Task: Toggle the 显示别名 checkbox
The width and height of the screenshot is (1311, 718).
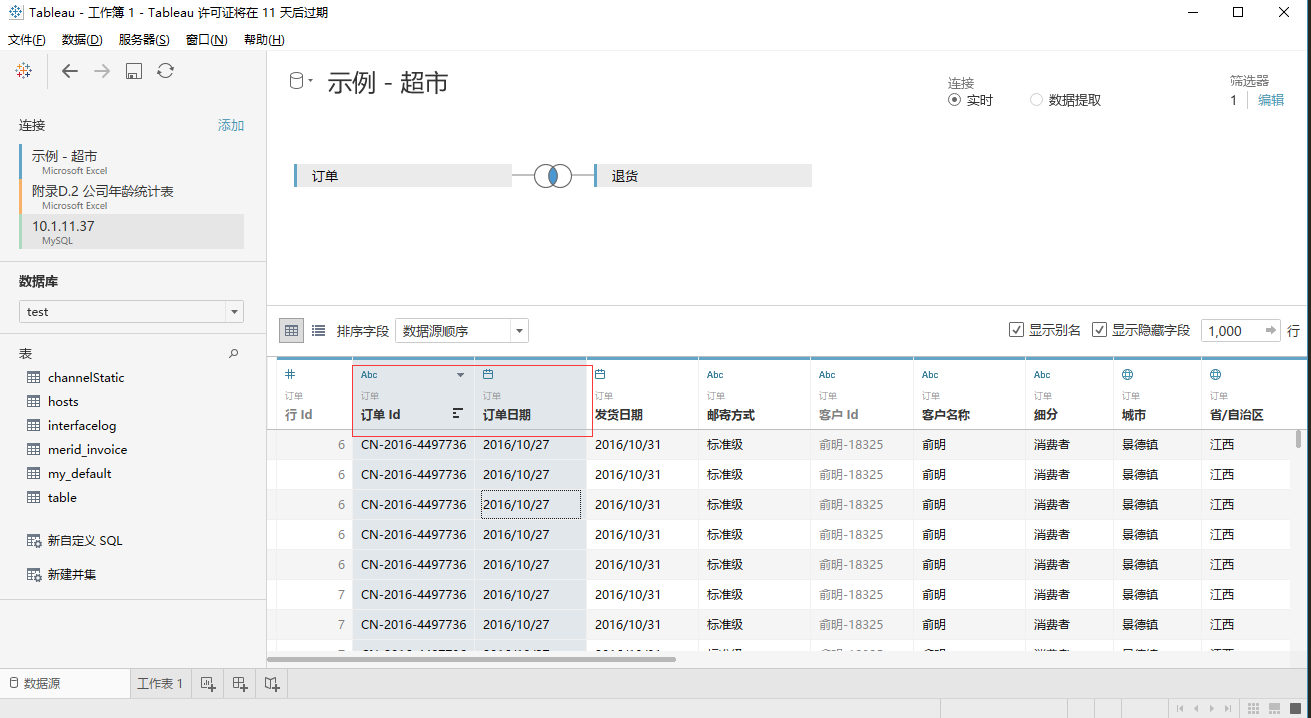Action: tap(1016, 330)
